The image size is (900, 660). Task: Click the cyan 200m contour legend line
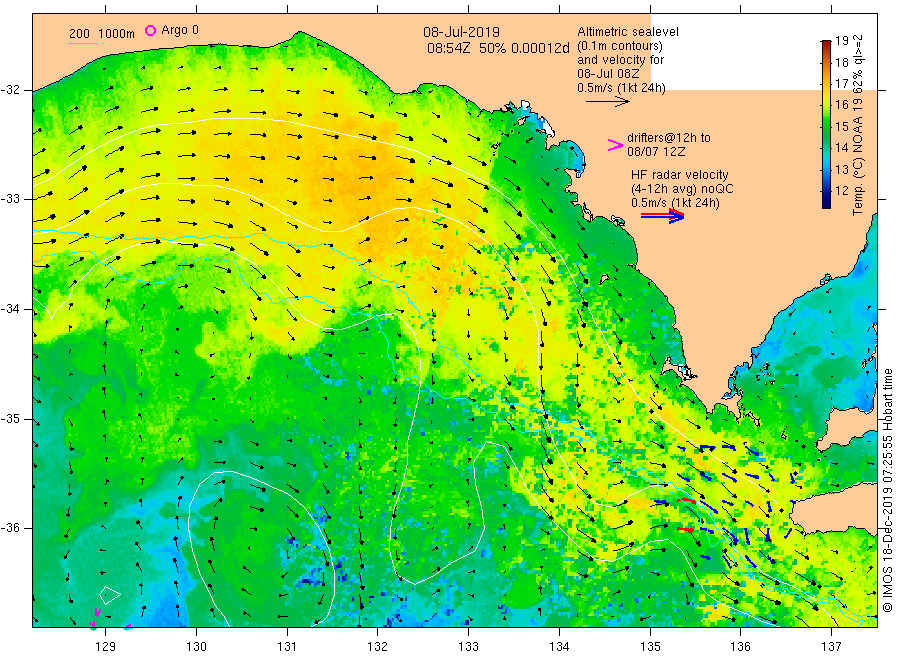83,43
